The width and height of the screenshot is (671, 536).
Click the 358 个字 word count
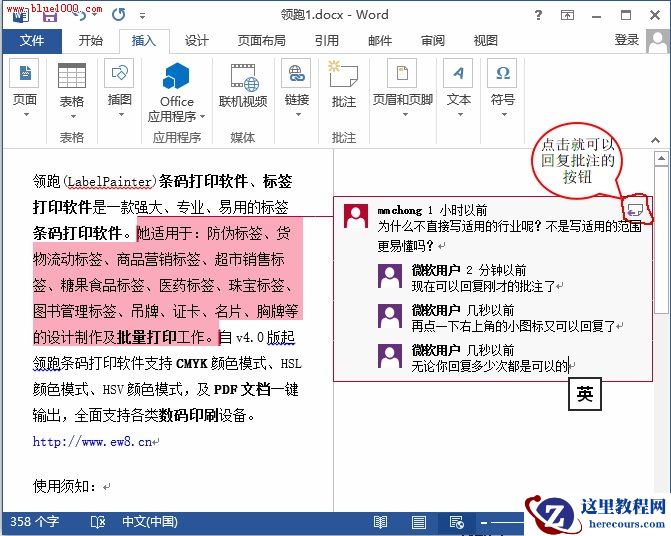[34, 522]
